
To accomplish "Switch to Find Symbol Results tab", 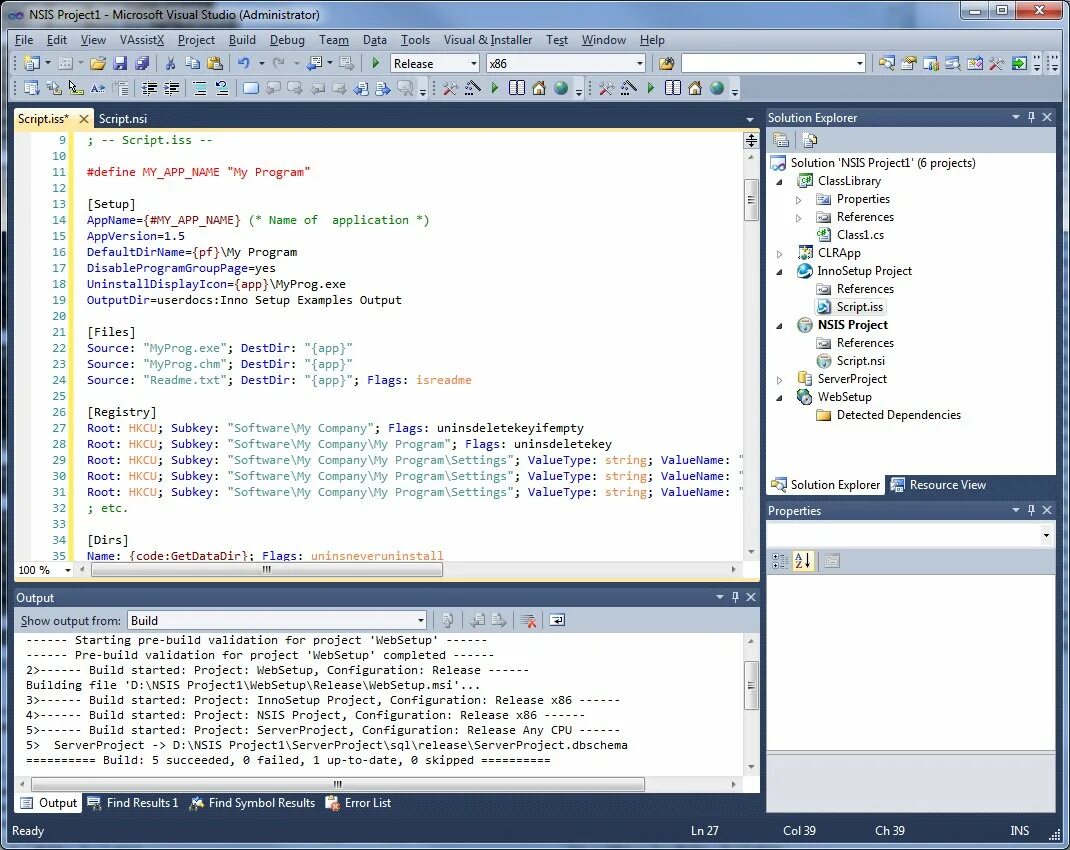I will 252,803.
